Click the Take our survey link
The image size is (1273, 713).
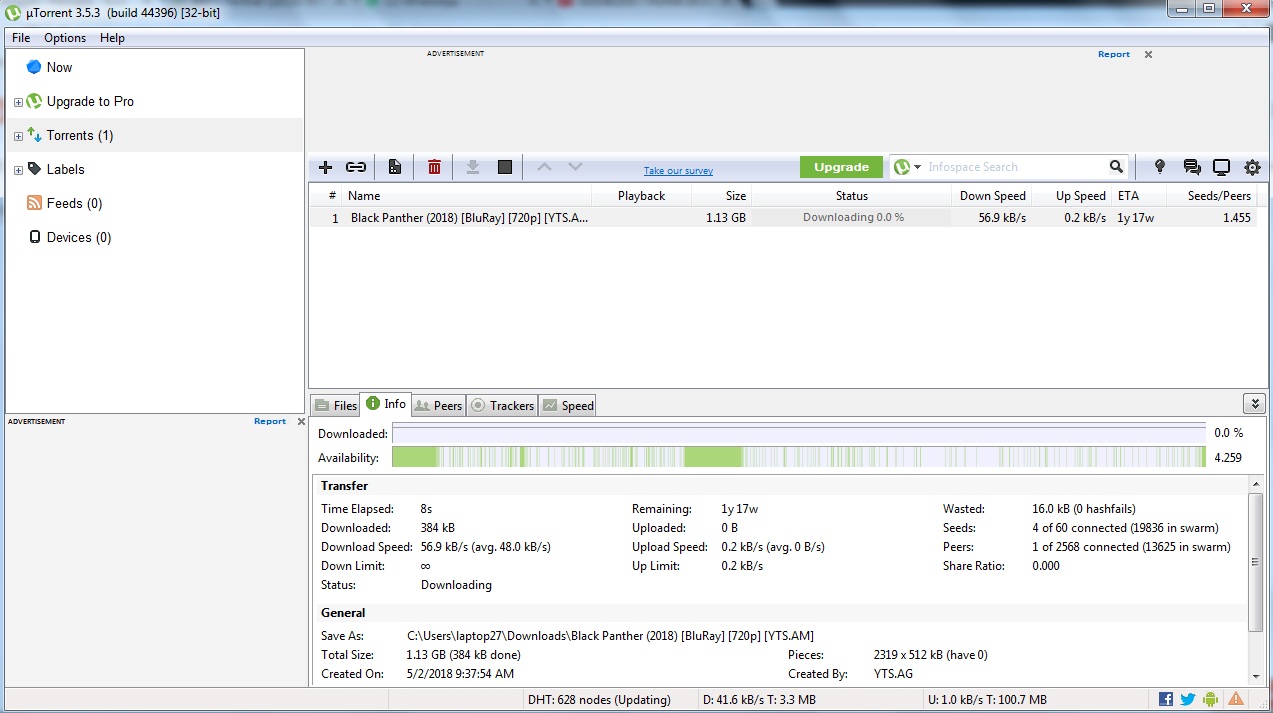678,171
